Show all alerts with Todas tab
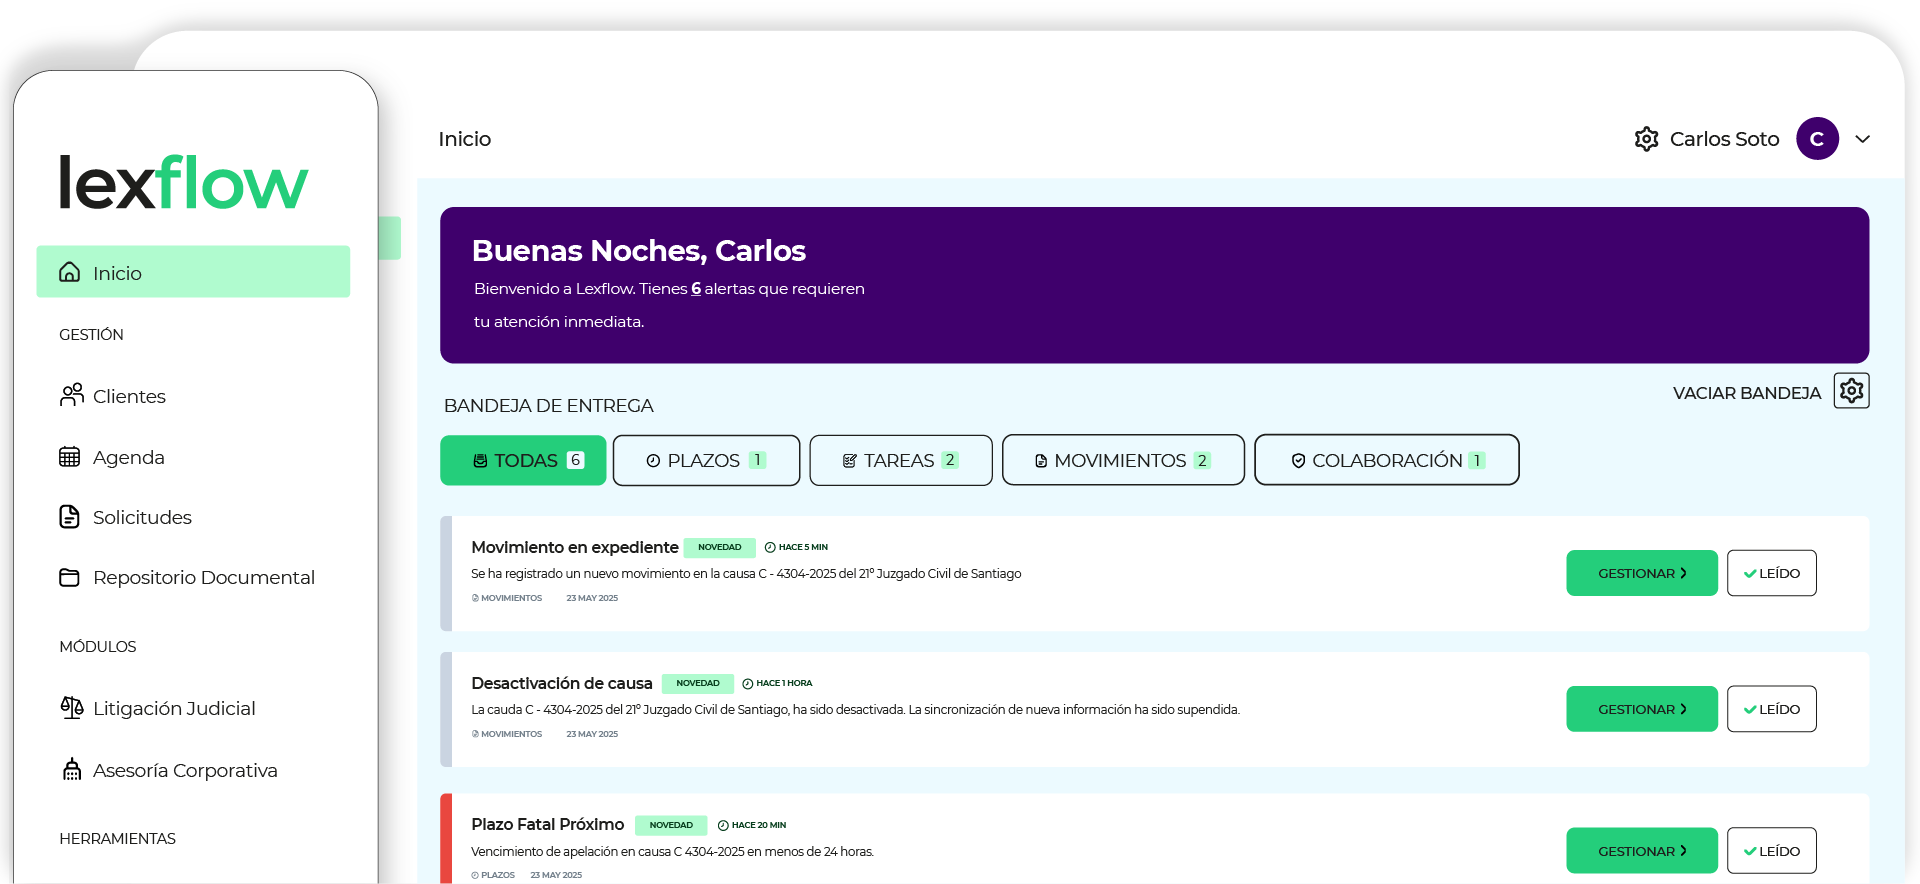 coord(523,460)
